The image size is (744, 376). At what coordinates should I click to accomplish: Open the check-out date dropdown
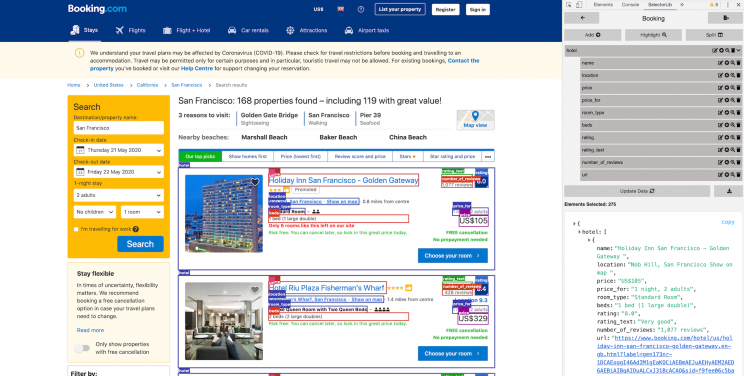[x=119, y=172]
